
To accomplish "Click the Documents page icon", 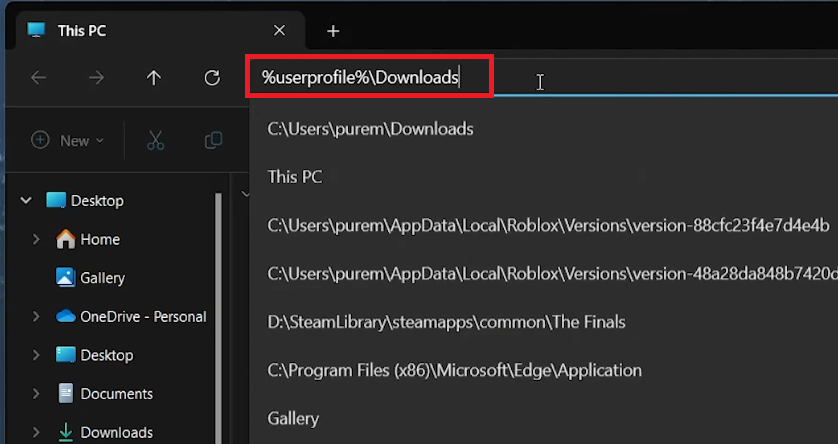I will (x=66, y=394).
